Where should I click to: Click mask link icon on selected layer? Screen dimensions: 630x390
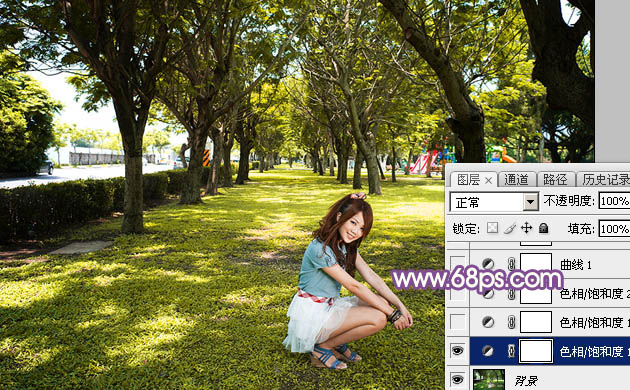click(x=511, y=351)
